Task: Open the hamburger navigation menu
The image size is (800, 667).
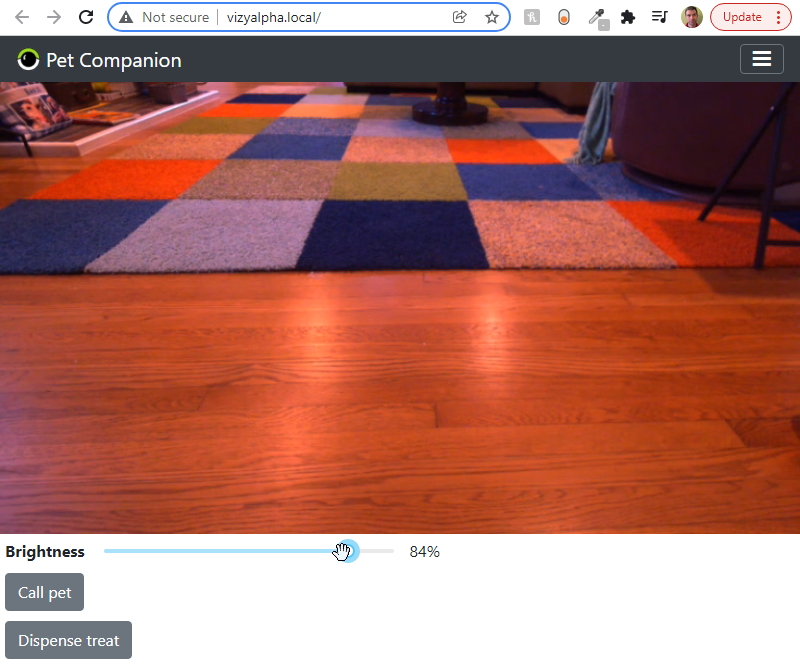Action: click(761, 60)
